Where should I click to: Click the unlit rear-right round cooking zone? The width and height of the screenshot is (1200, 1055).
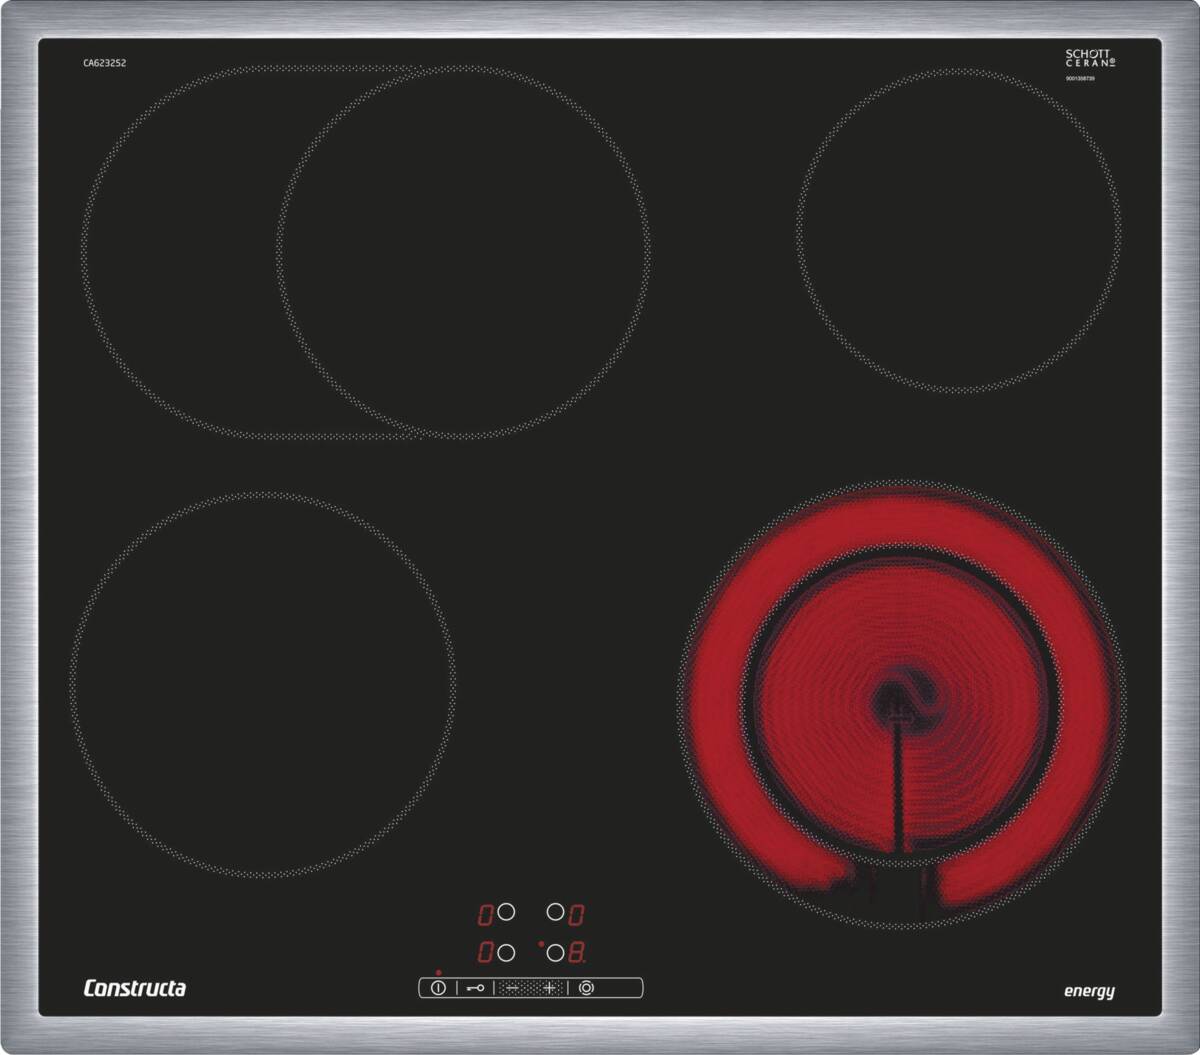coord(958,230)
